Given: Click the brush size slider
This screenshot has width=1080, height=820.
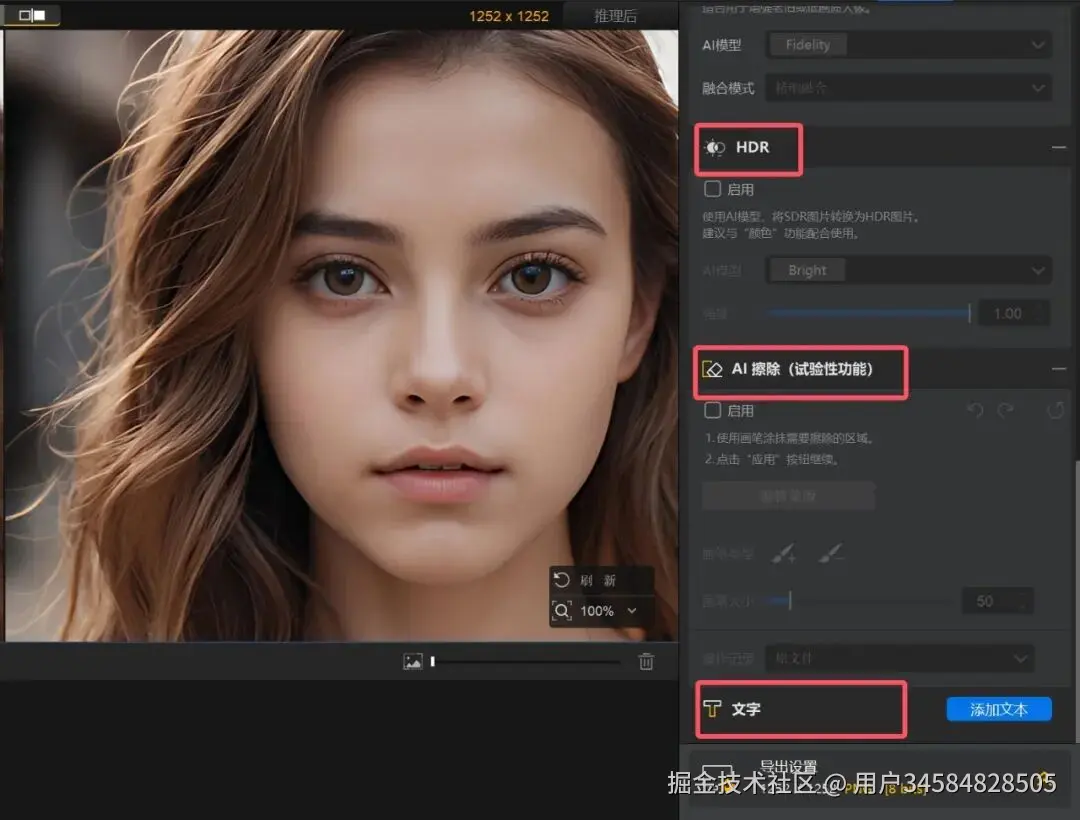Looking at the screenshot, I should pos(861,601).
